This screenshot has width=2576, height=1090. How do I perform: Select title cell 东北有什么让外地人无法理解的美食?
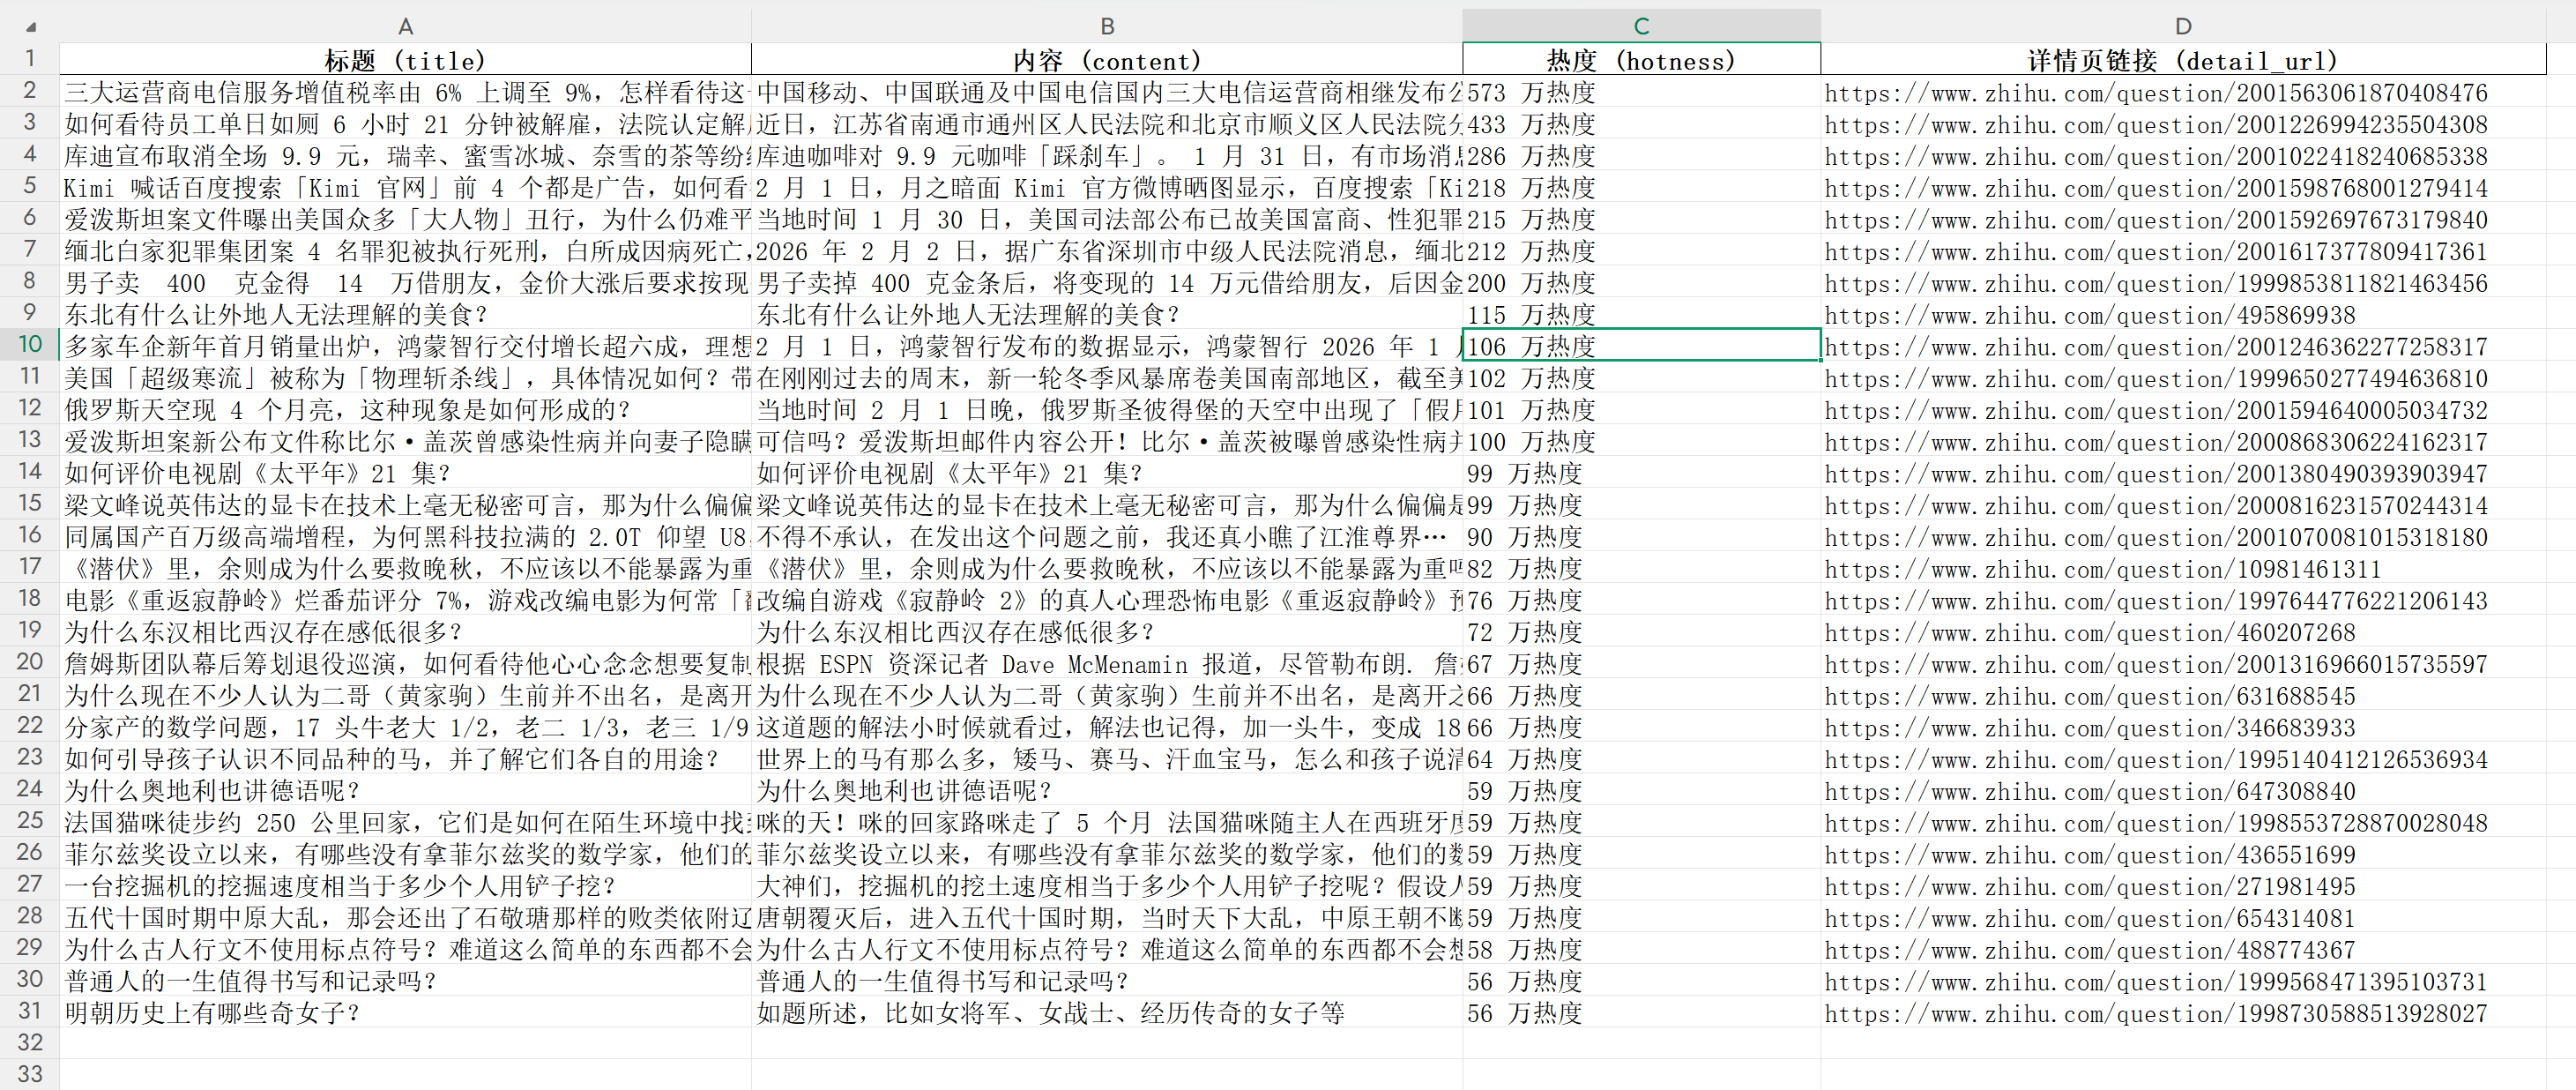coord(276,315)
